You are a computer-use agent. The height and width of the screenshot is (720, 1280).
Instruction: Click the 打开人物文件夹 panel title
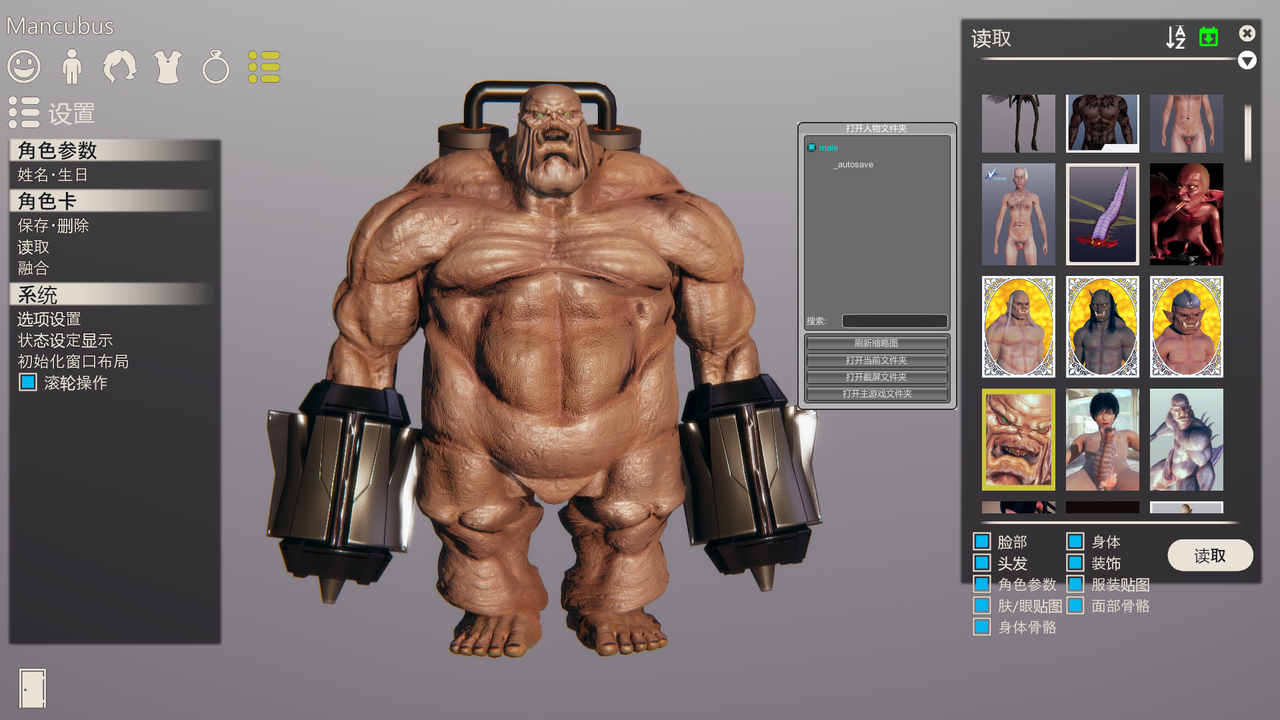(877, 128)
